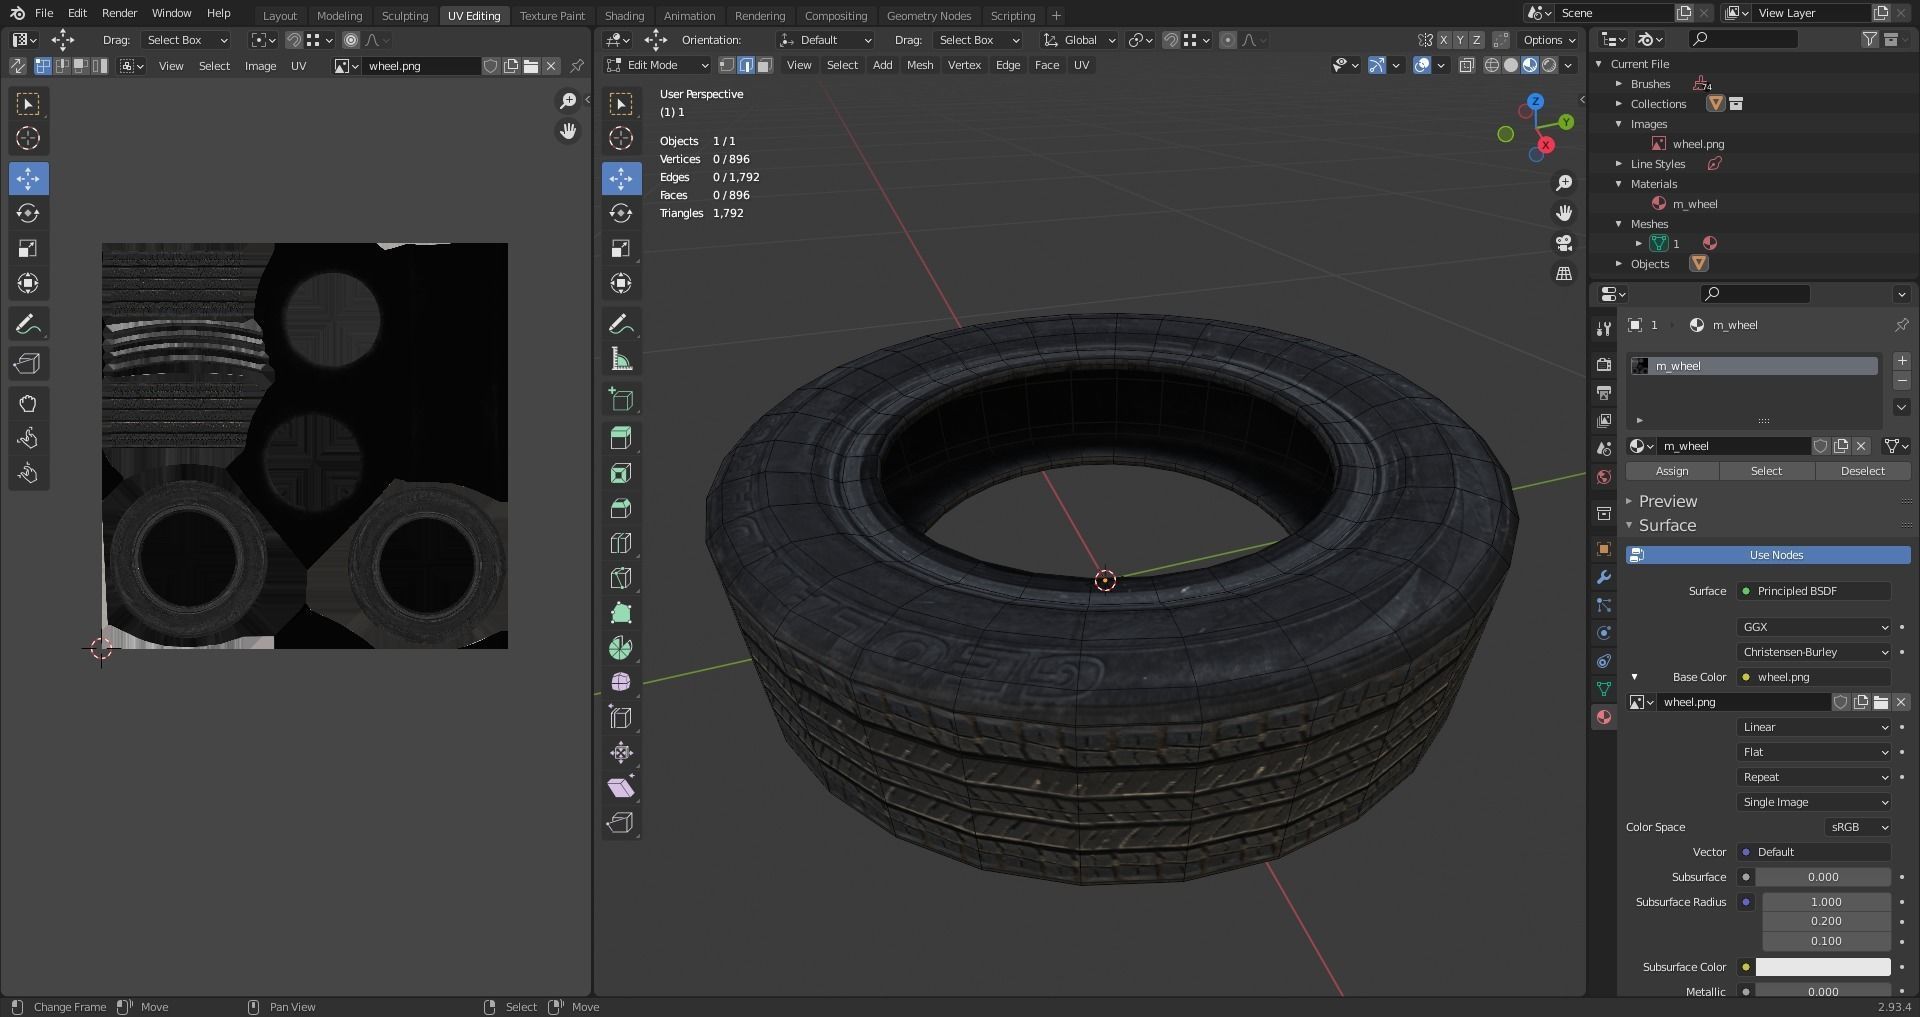Select the Annotate tool in 3D viewport

621,324
